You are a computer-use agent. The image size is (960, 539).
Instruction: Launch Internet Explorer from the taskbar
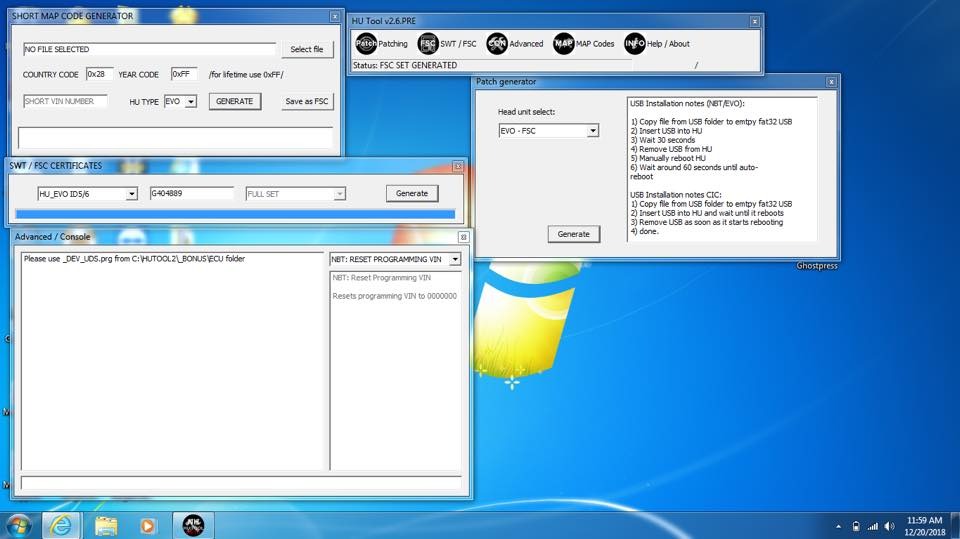(61, 526)
